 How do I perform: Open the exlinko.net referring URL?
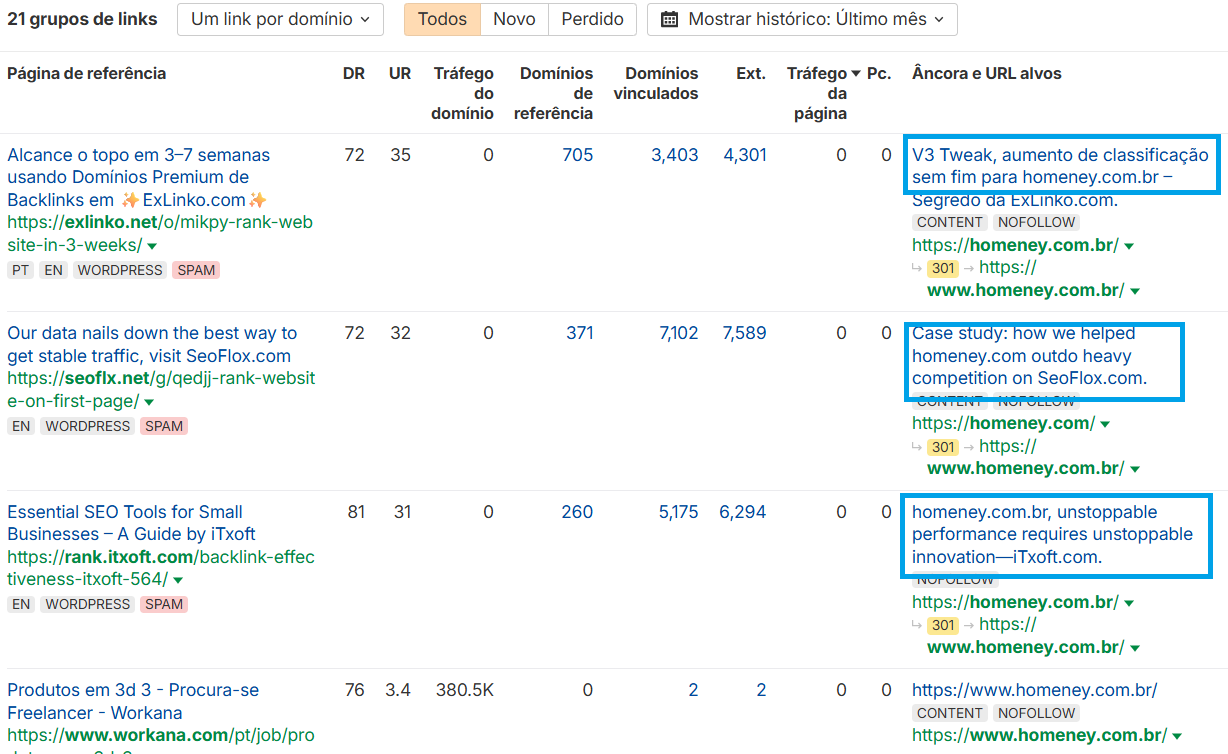160,233
